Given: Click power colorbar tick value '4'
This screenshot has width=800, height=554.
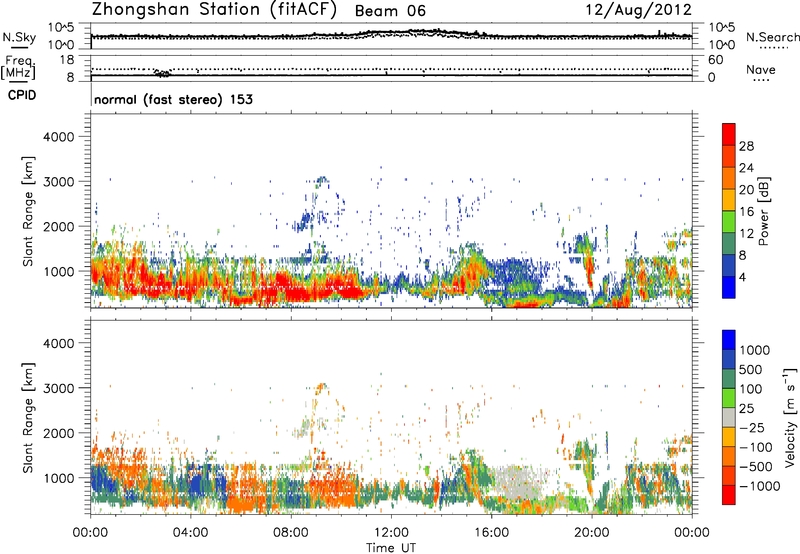Looking at the screenshot, I should coord(742,278).
